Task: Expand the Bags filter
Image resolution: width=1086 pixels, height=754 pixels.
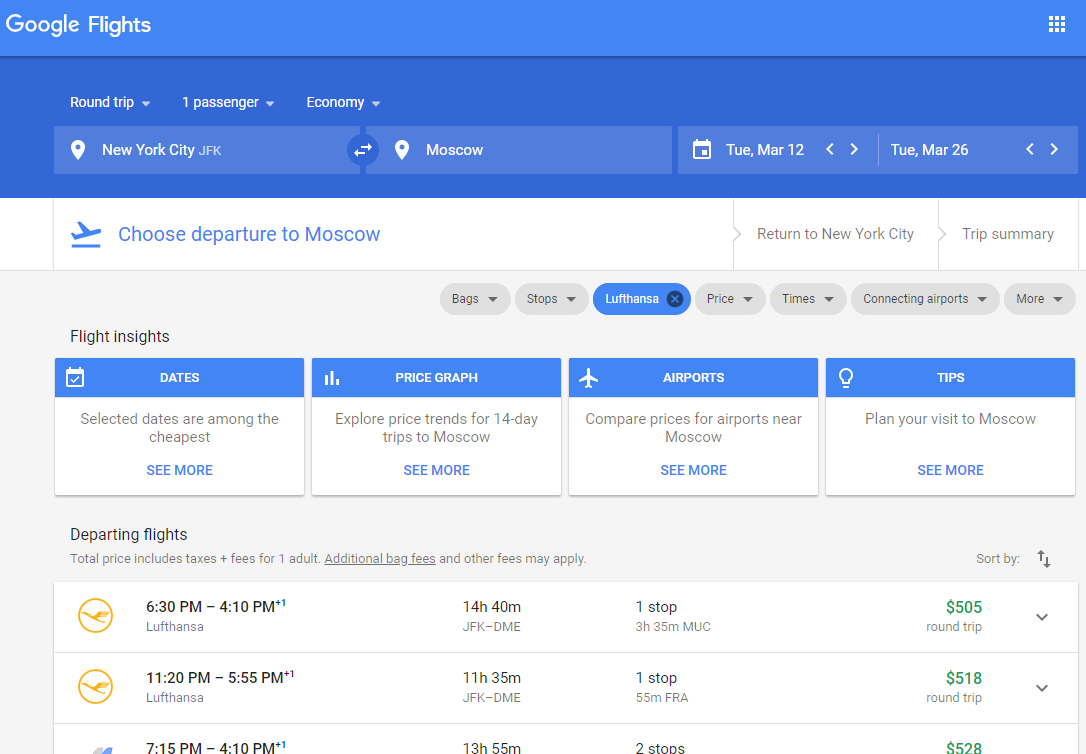Action: point(475,299)
